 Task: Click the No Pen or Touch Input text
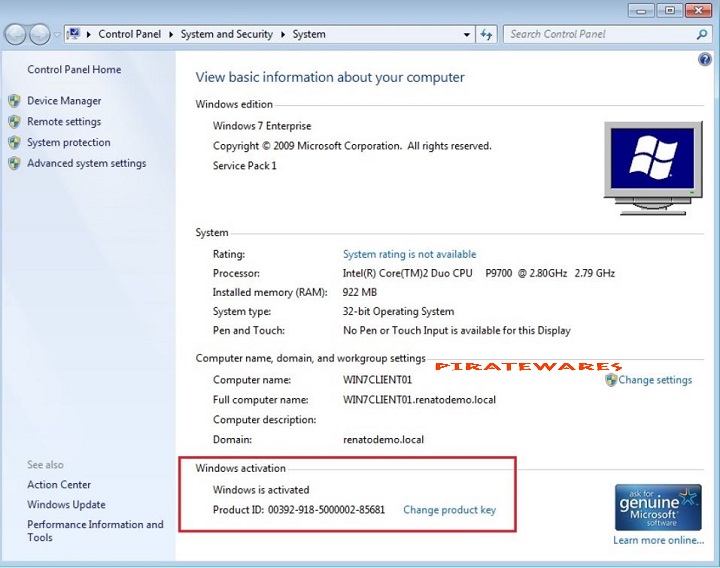point(456,331)
